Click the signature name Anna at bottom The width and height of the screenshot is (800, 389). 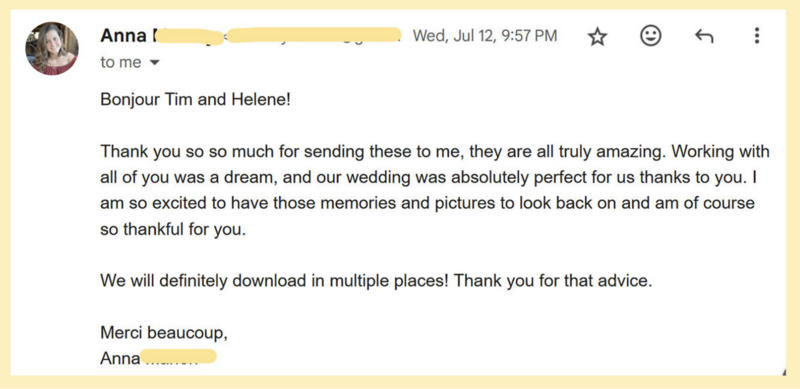click(x=120, y=358)
